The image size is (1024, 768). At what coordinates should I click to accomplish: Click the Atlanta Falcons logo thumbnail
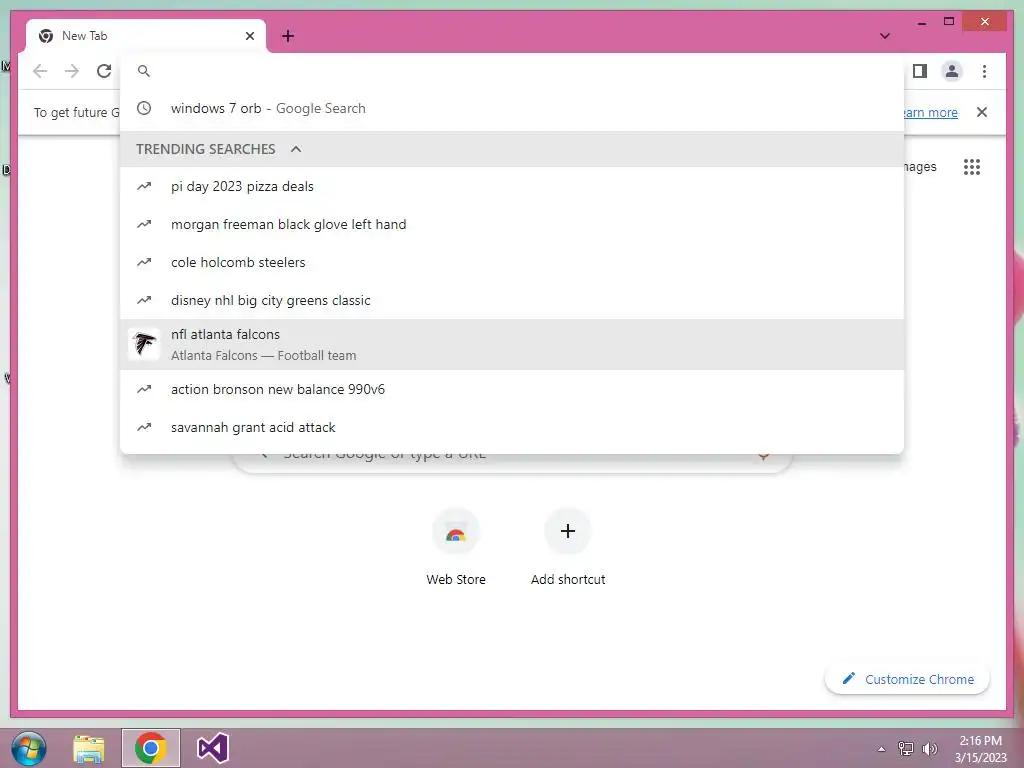point(144,344)
